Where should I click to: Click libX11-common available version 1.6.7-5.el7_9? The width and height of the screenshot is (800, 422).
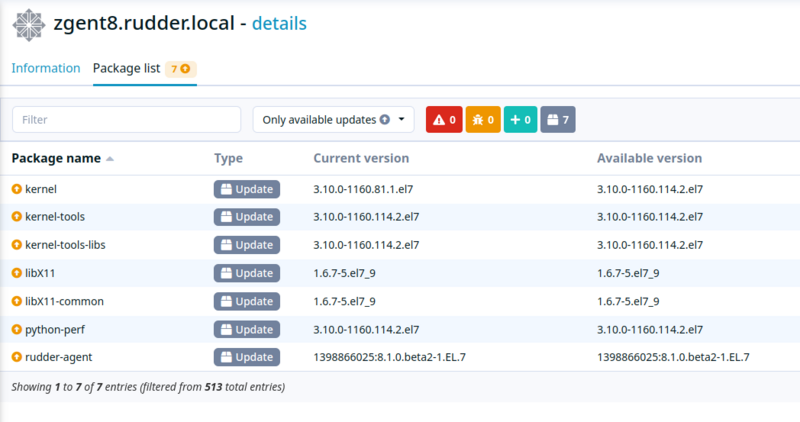coord(628,301)
